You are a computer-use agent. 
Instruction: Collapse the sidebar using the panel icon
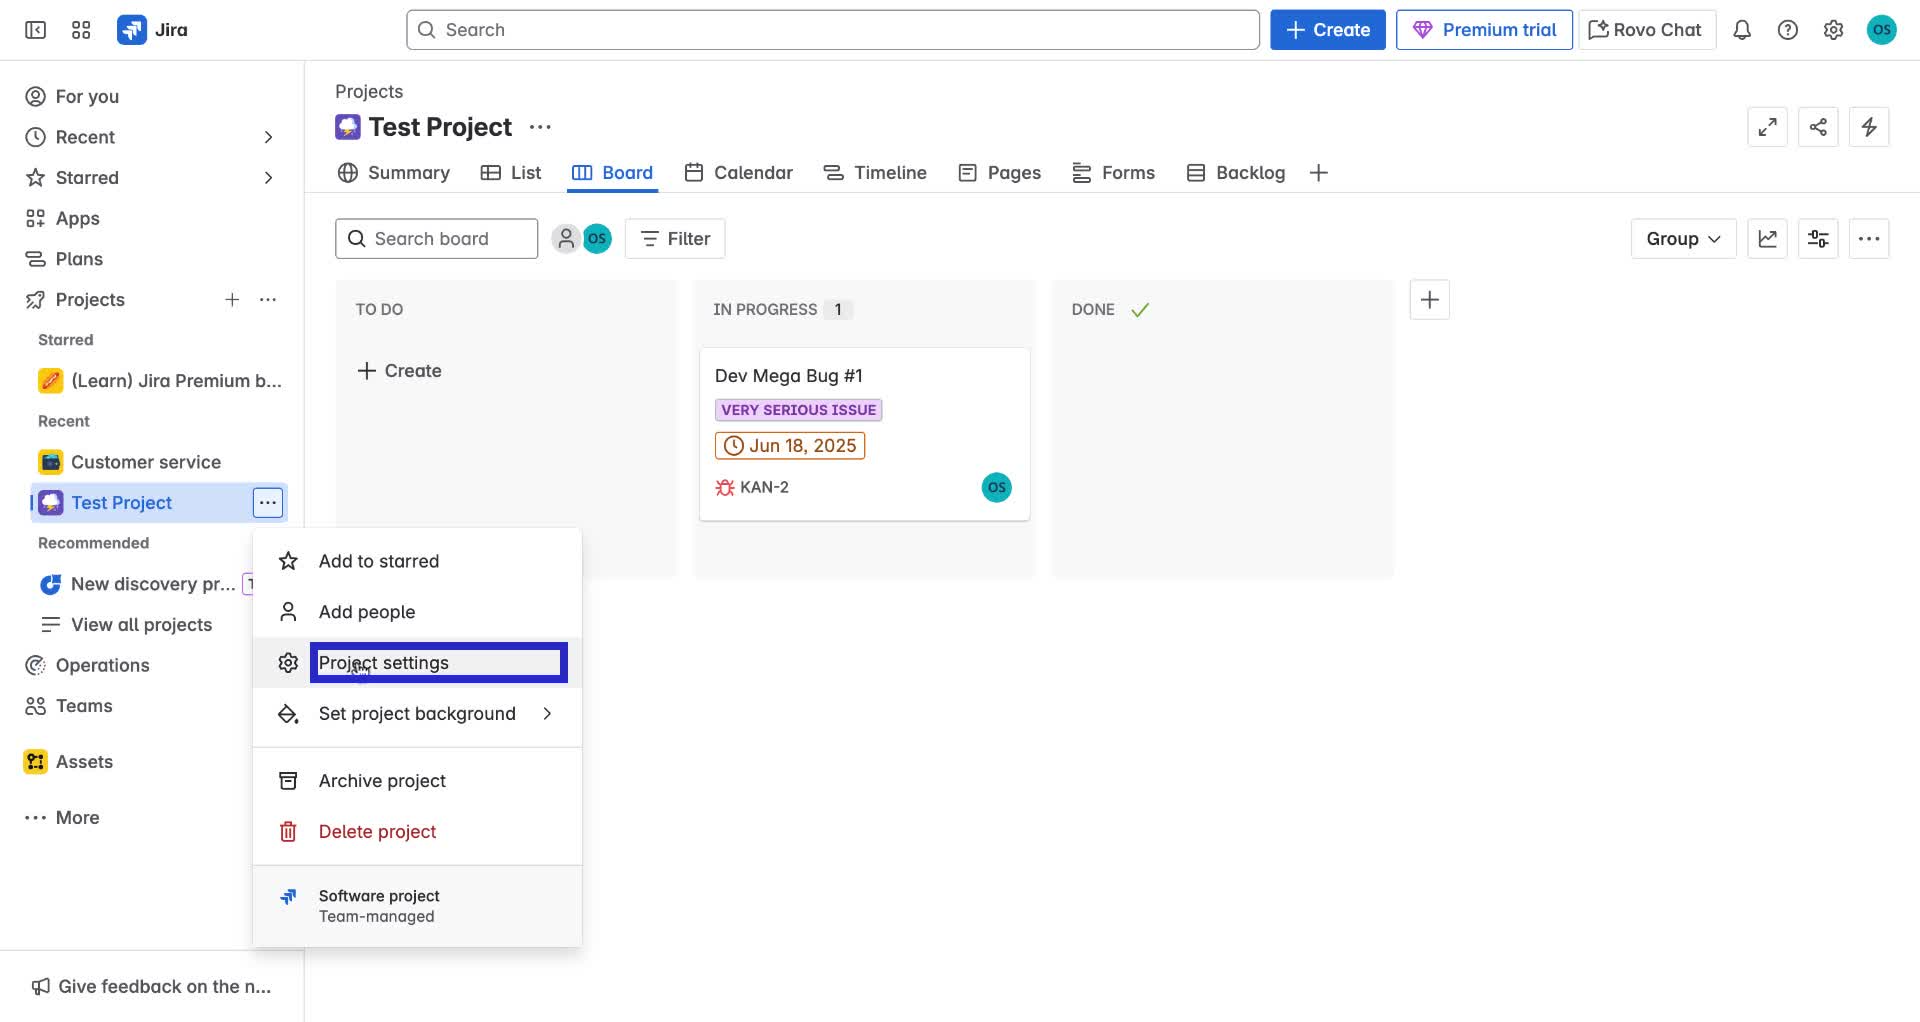click(x=34, y=29)
